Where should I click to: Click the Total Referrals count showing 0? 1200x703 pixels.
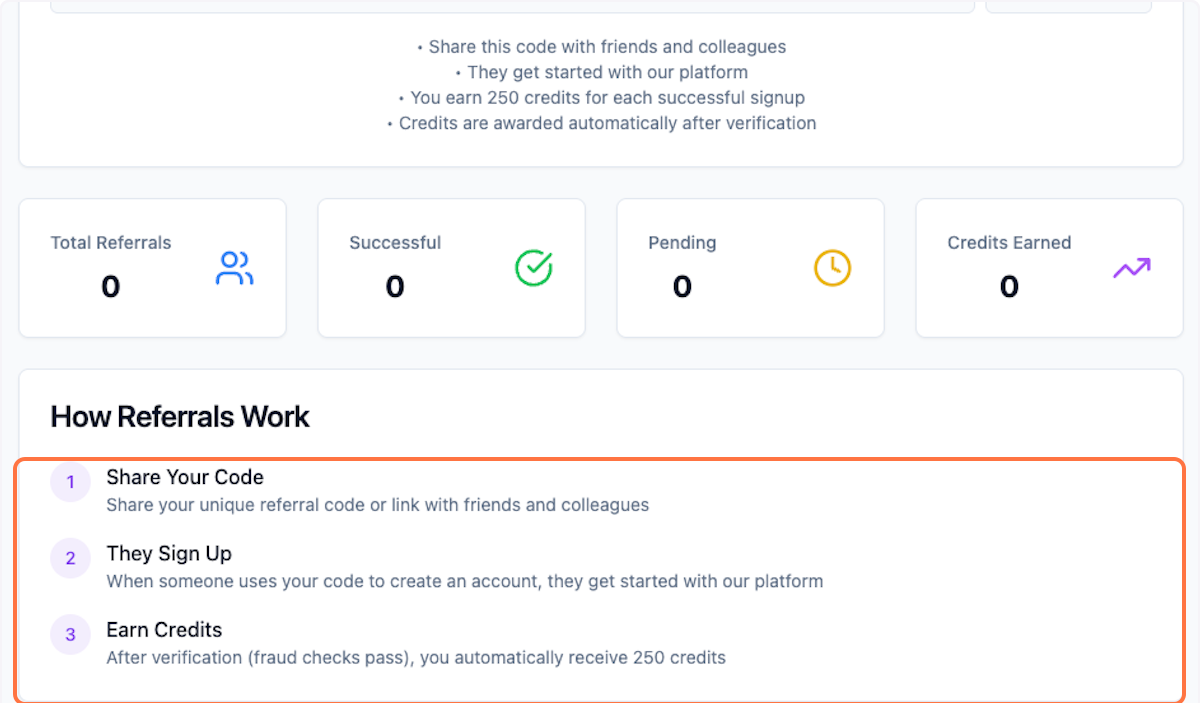[x=111, y=287]
